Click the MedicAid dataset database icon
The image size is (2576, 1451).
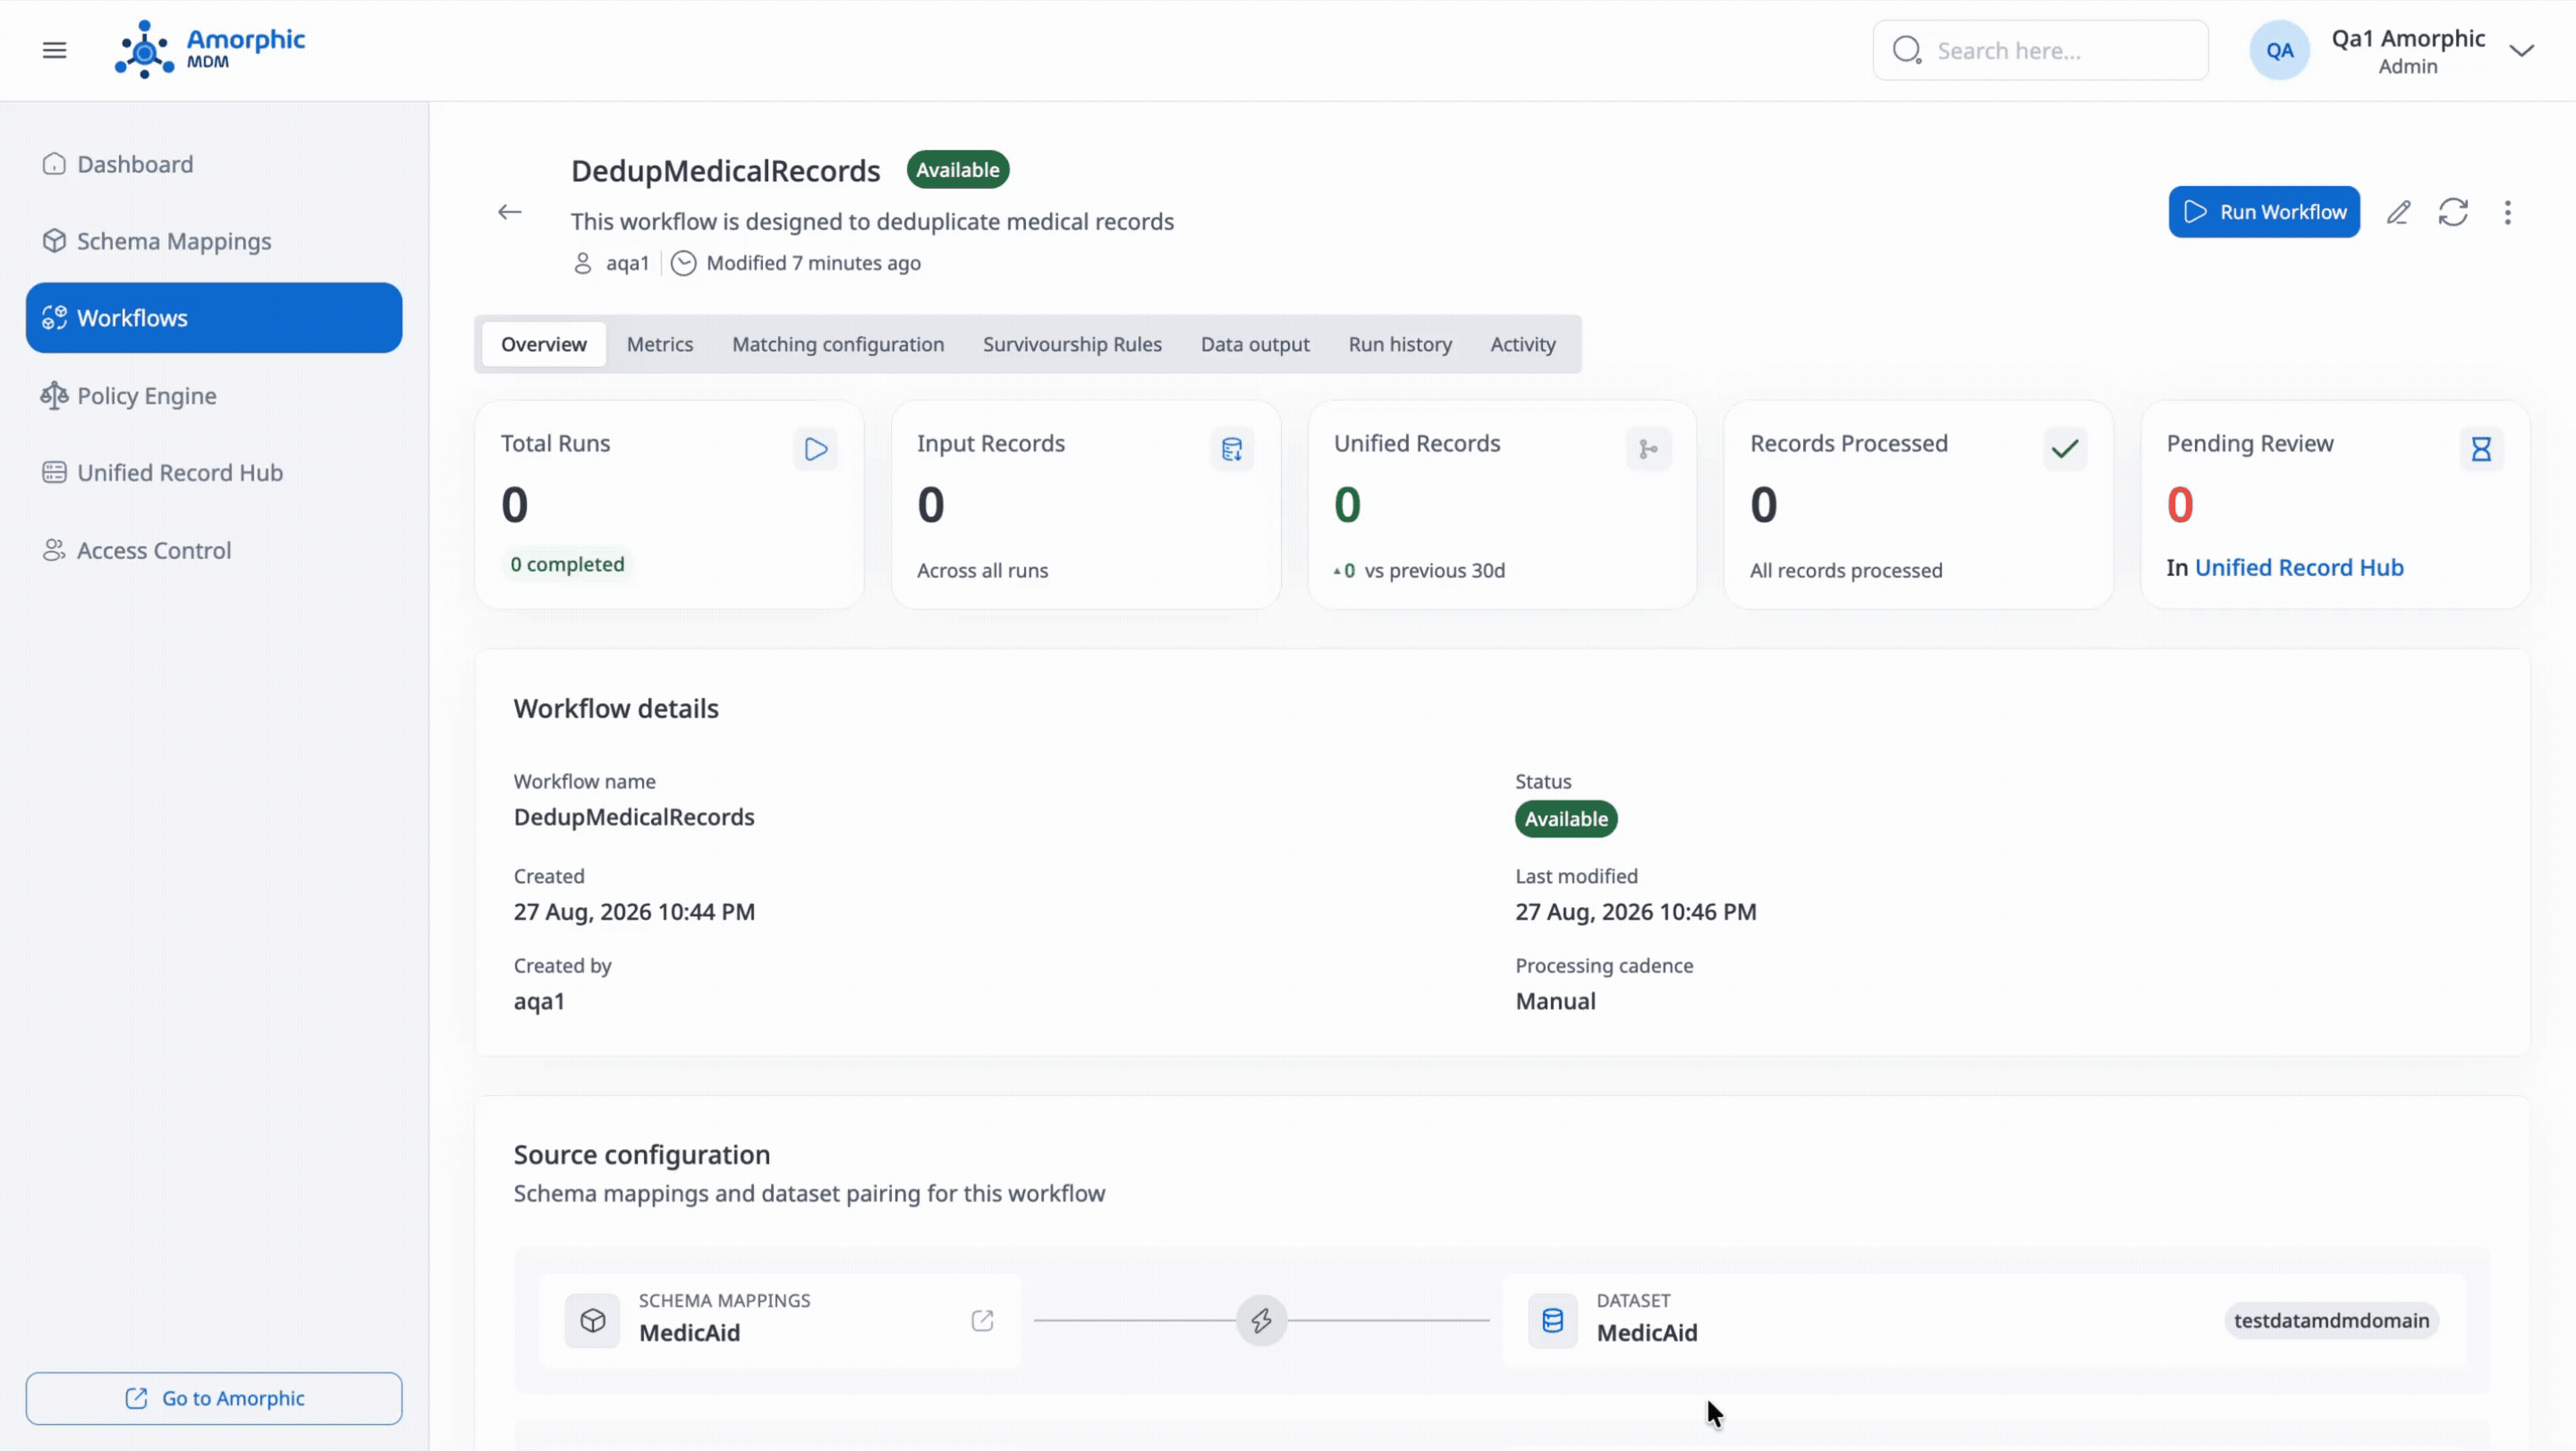(1552, 1320)
